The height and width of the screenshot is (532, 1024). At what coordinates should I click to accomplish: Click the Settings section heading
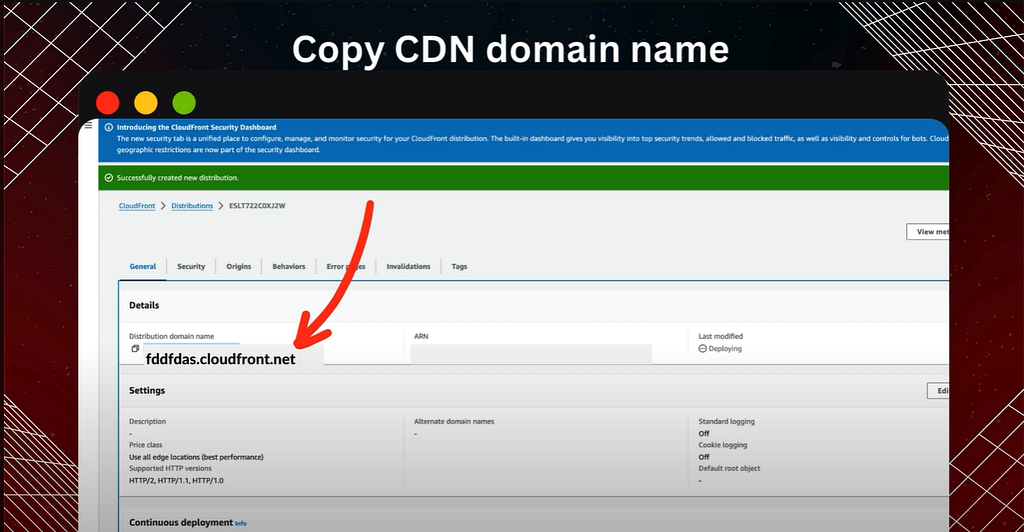point(147,390)
